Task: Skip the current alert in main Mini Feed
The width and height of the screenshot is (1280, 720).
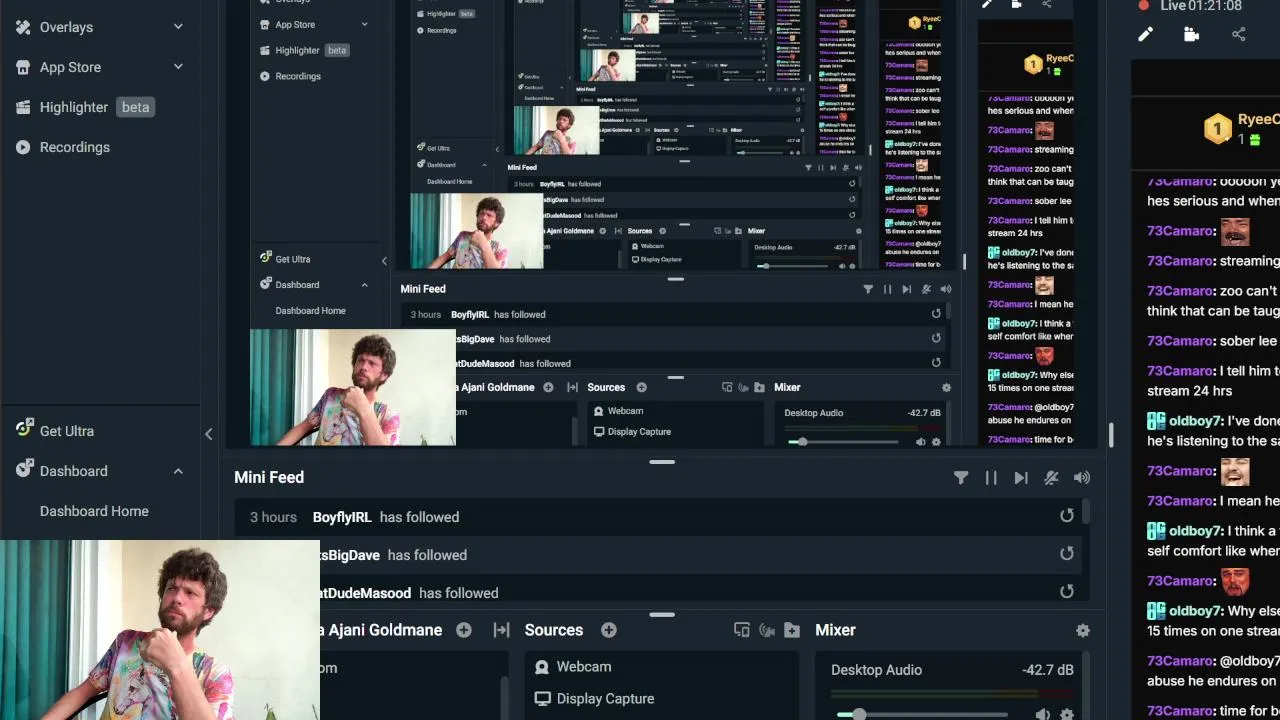Action: pyautogui.click(x=1020, y=478)
